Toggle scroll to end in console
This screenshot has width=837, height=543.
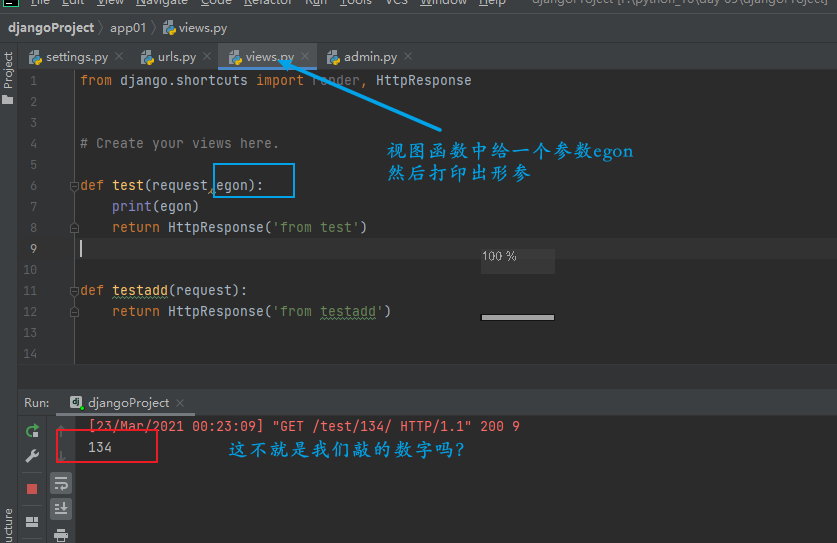pos(61,509)
